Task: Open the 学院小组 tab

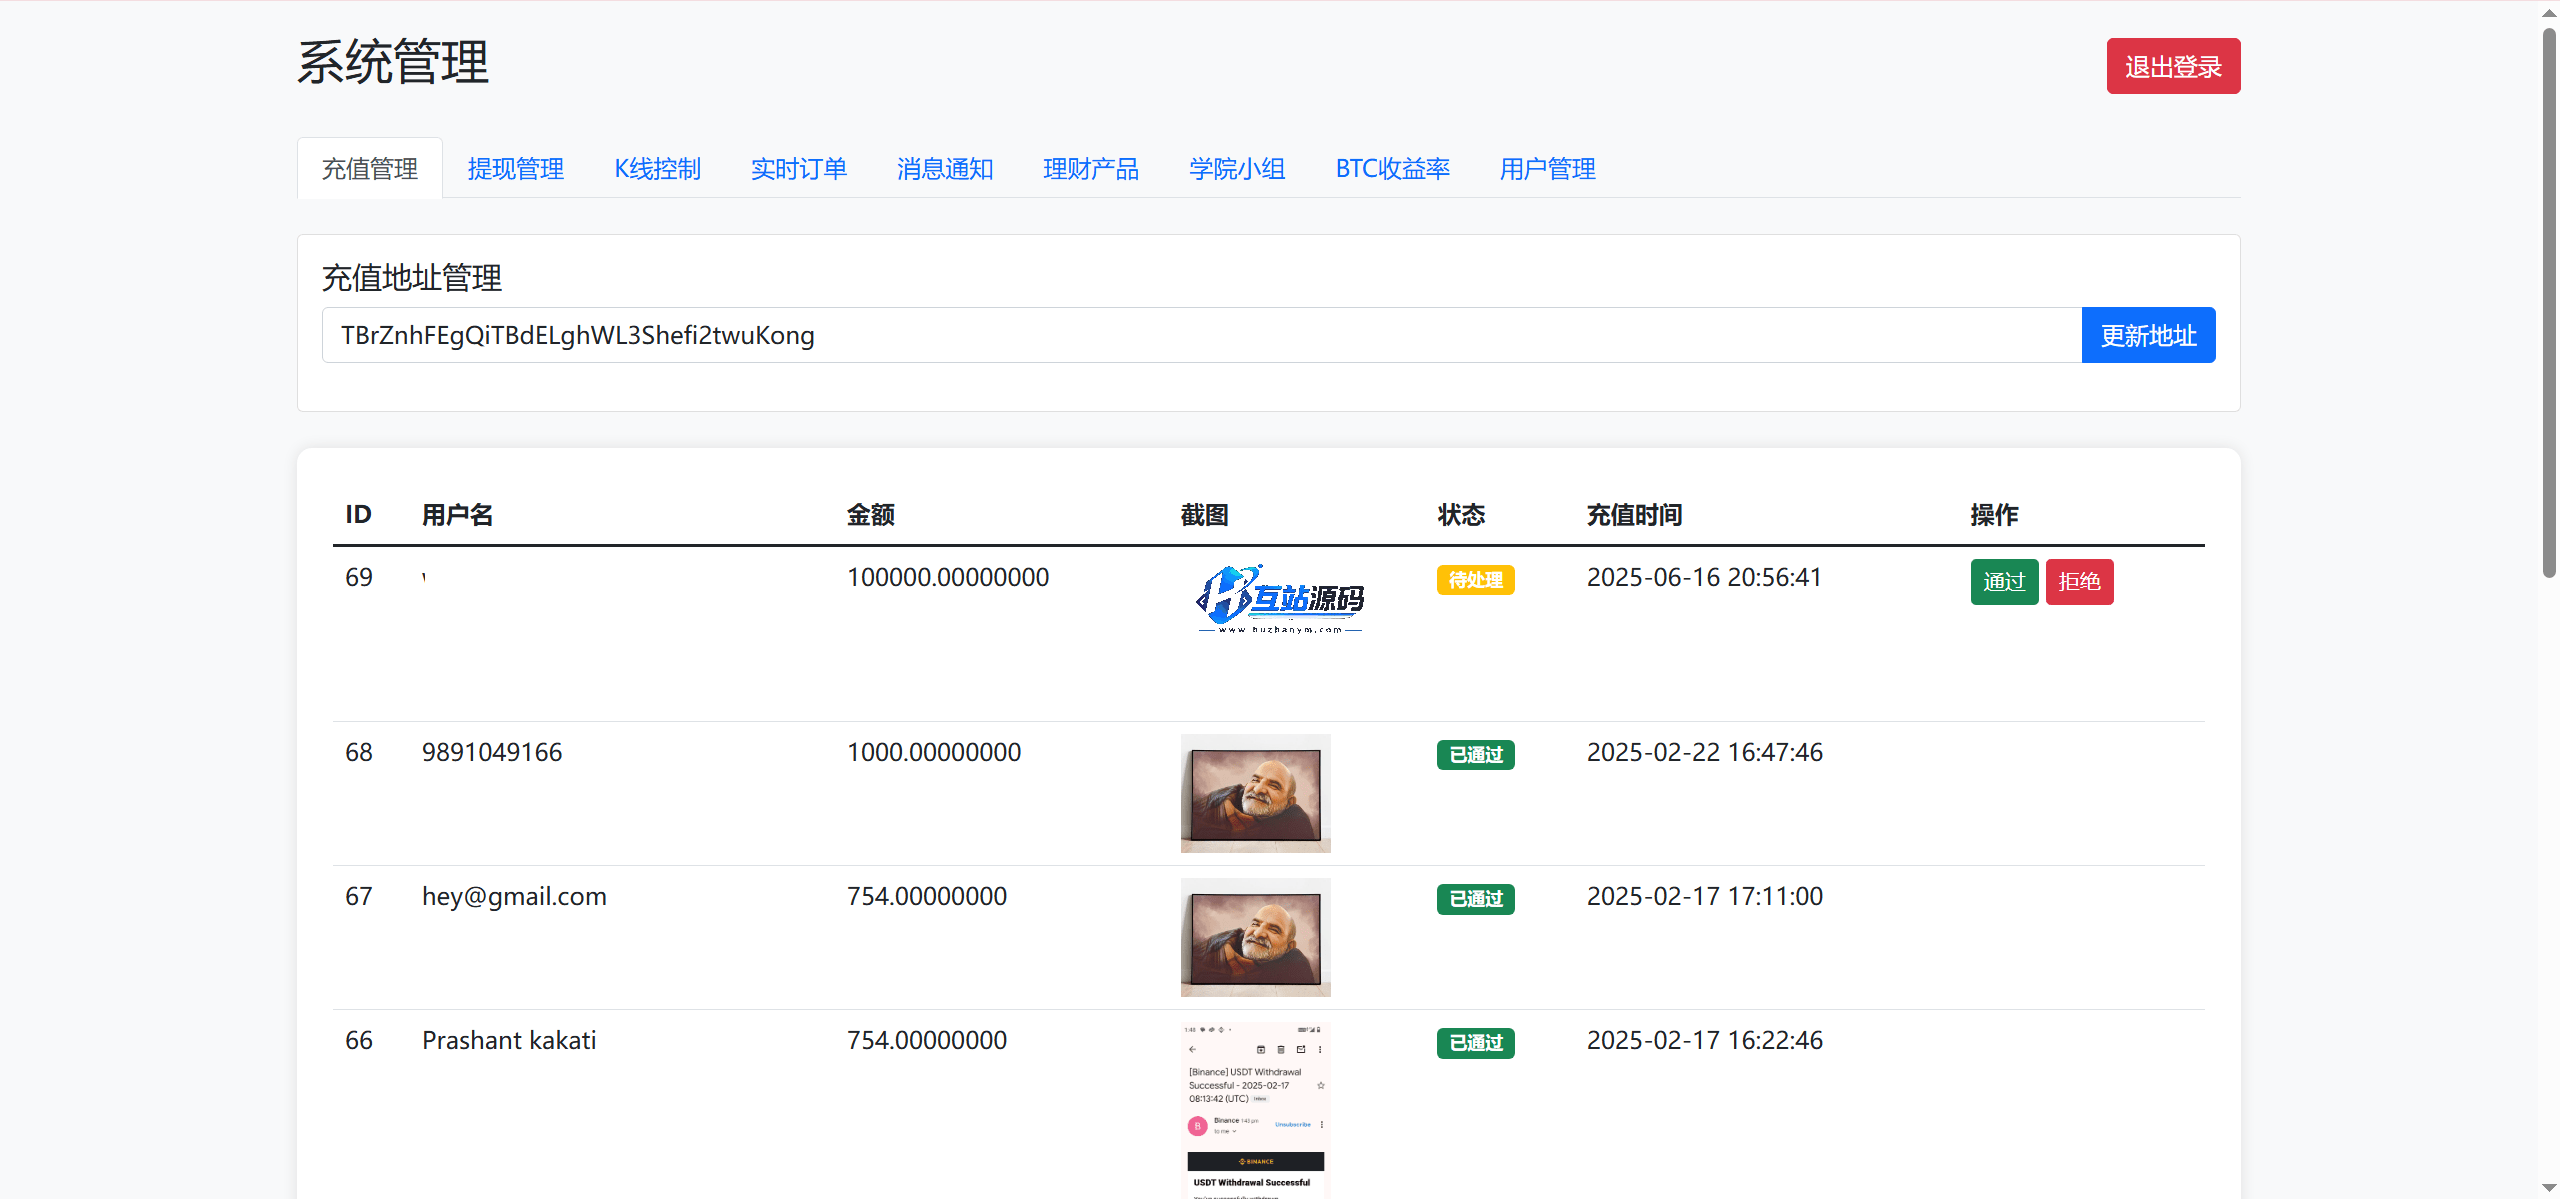Action: [1236, 169]
